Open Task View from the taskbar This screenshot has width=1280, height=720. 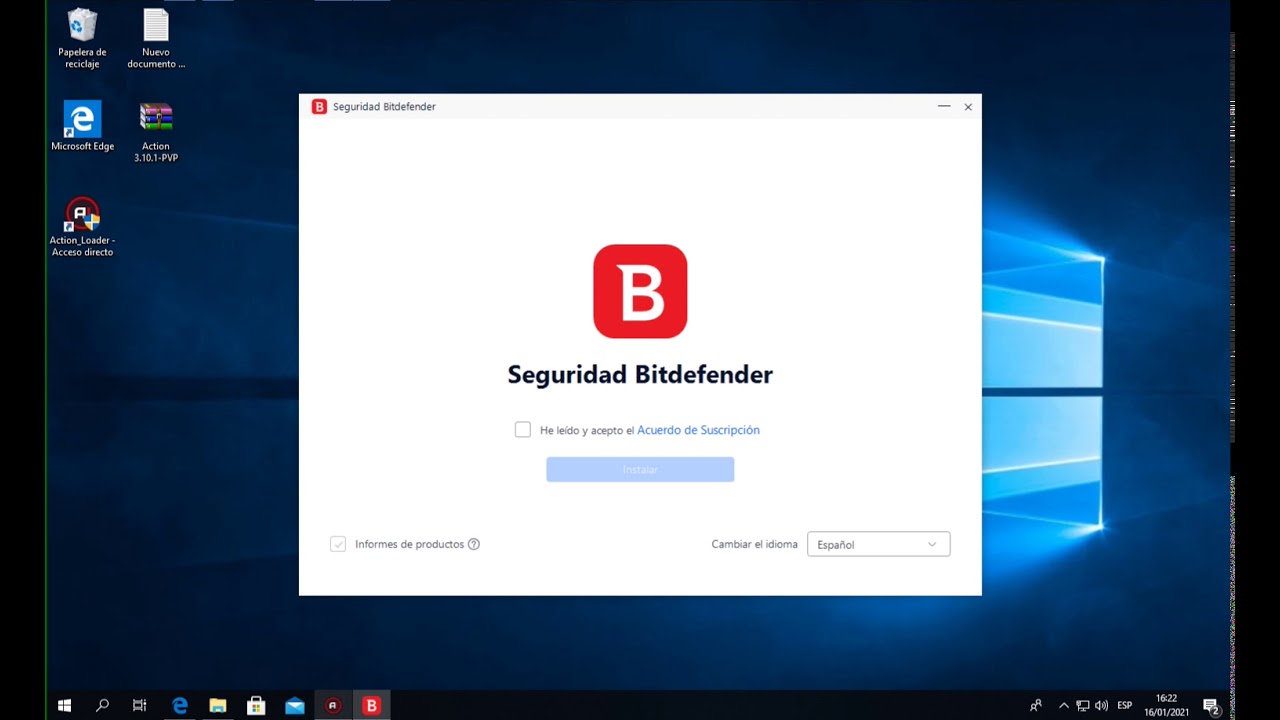pyautogui.click(x=140, y=705)
